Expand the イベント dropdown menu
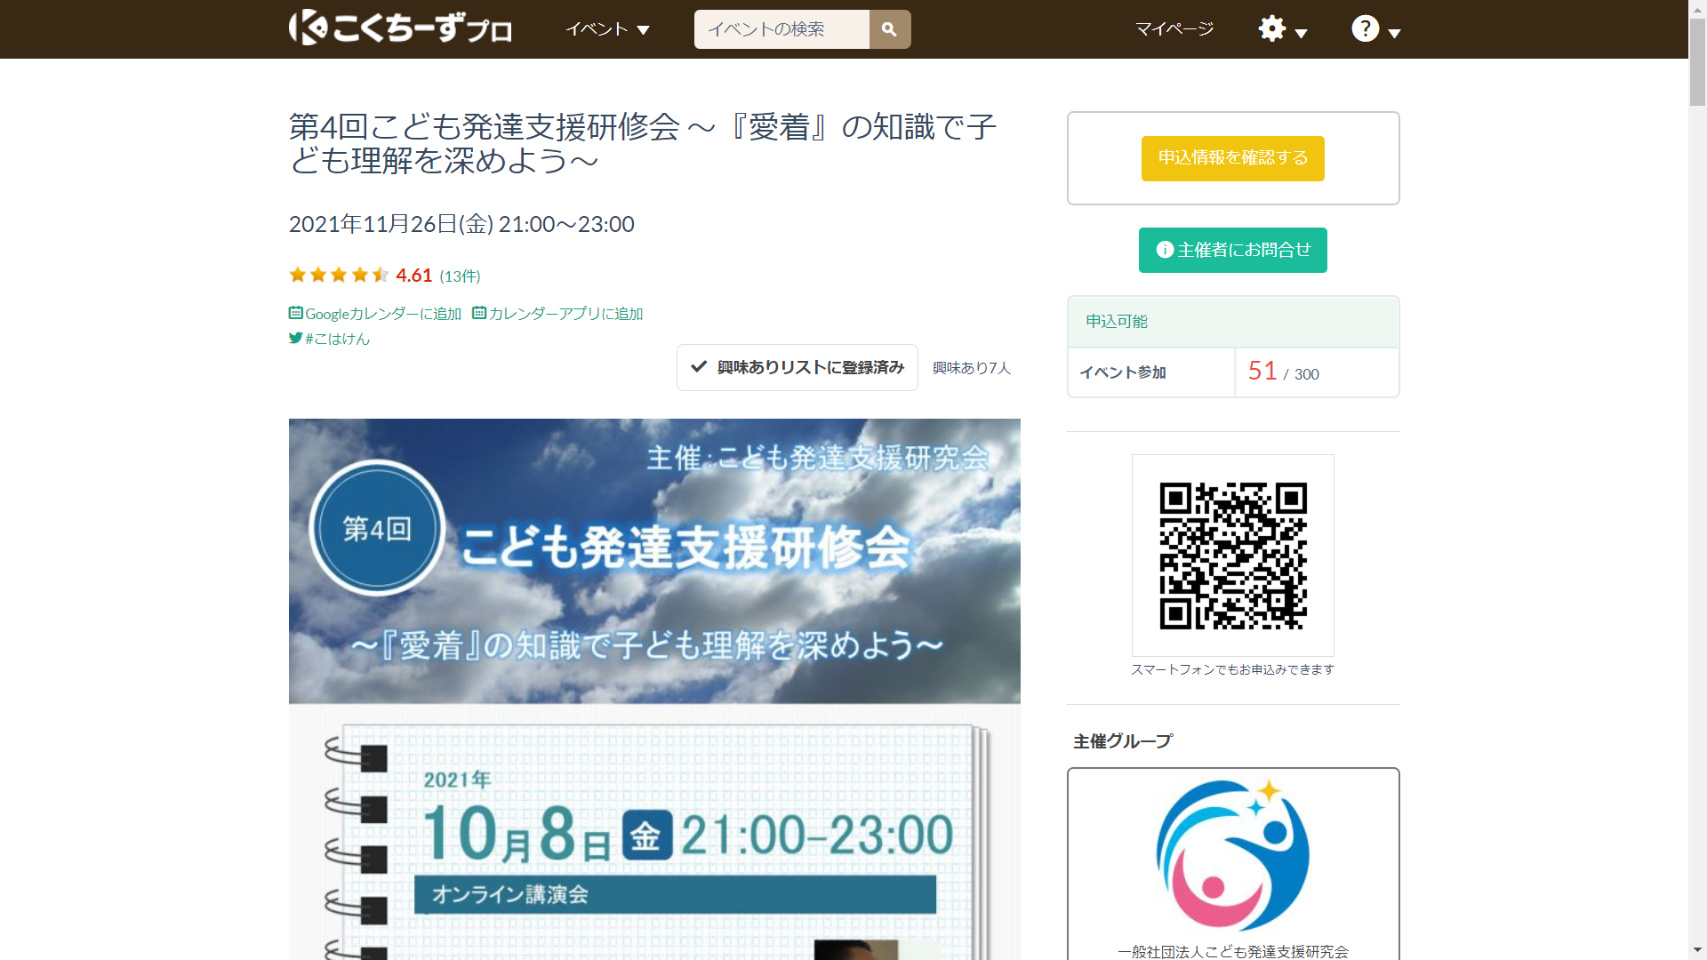 click(x=607, y=29)
